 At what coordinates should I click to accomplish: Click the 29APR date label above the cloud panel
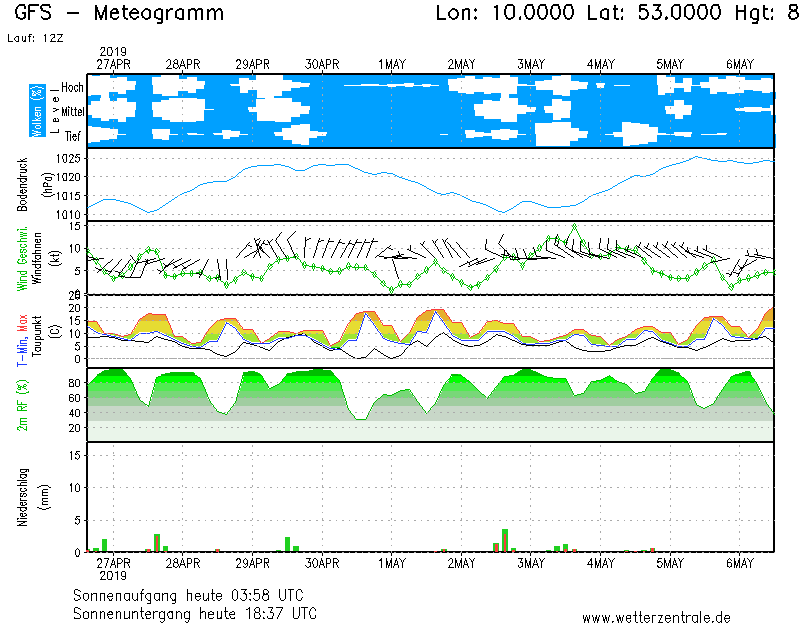[x=252, y=64]
